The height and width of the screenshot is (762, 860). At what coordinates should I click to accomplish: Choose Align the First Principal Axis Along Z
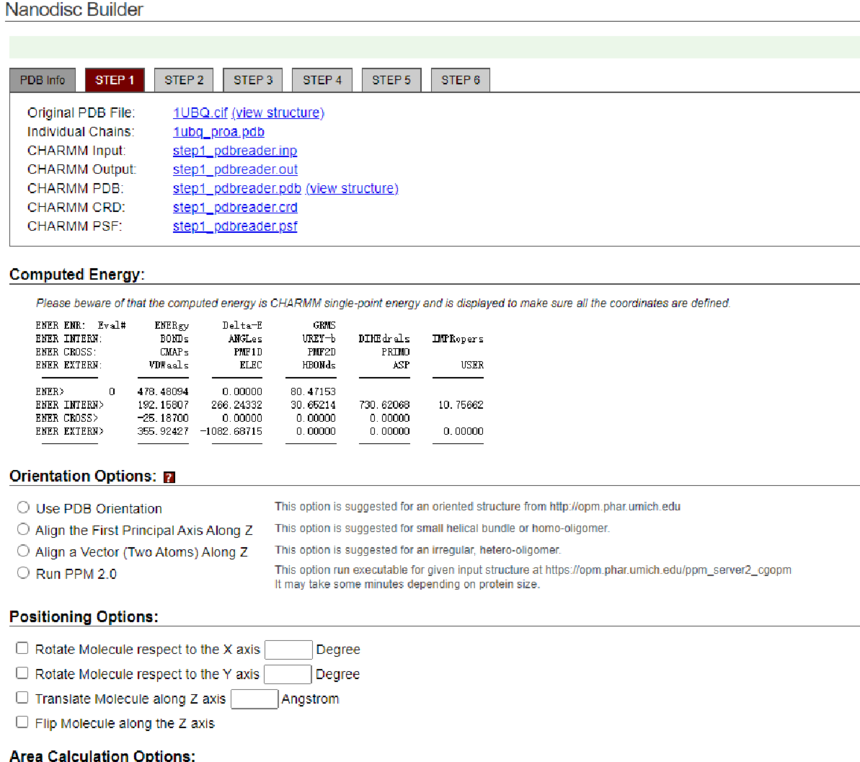[x=23, y=530]
